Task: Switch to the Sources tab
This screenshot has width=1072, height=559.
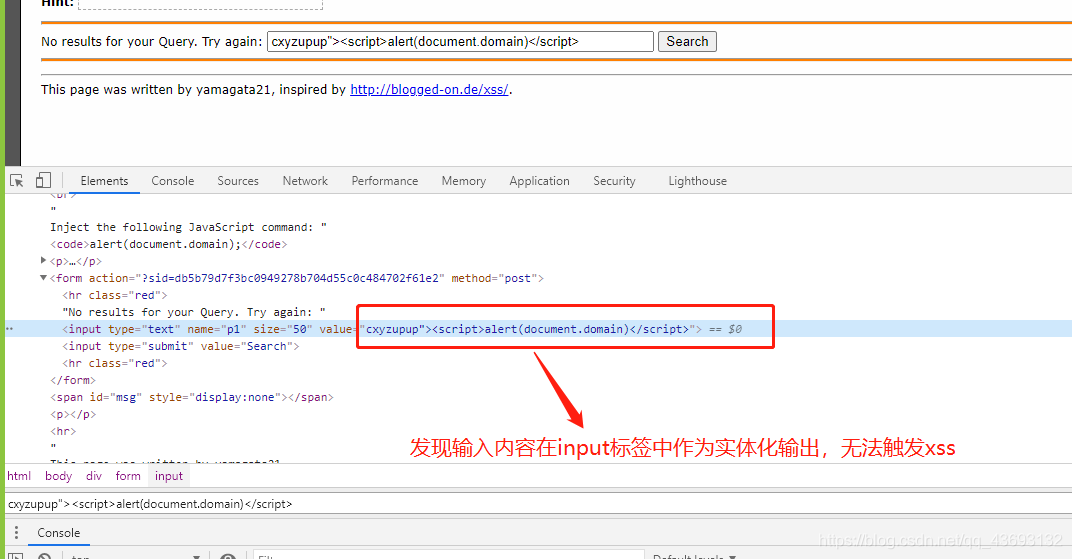Action: pyautogui.click(x=238, y=181)
